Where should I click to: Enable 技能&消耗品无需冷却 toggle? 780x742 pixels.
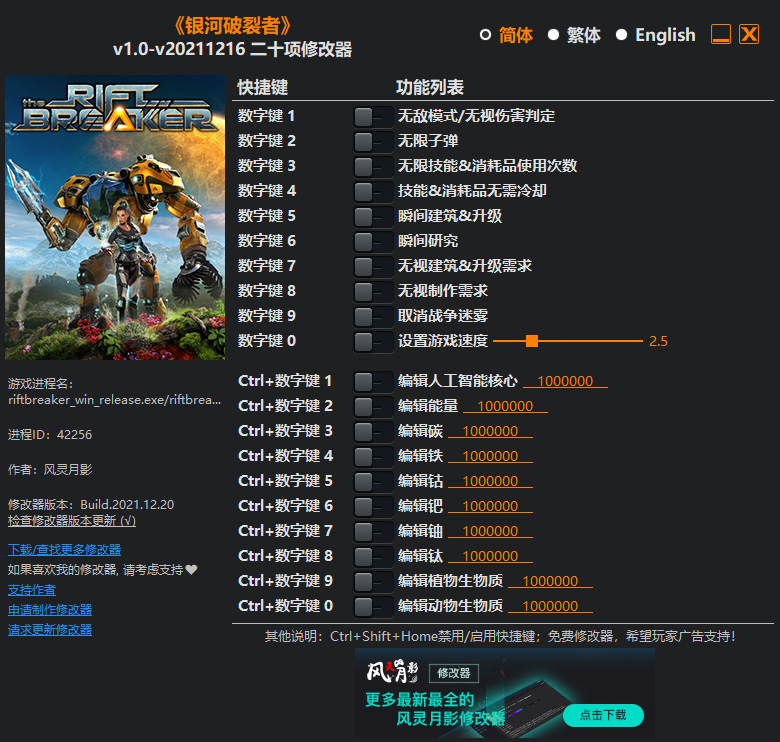pos(373,192)
